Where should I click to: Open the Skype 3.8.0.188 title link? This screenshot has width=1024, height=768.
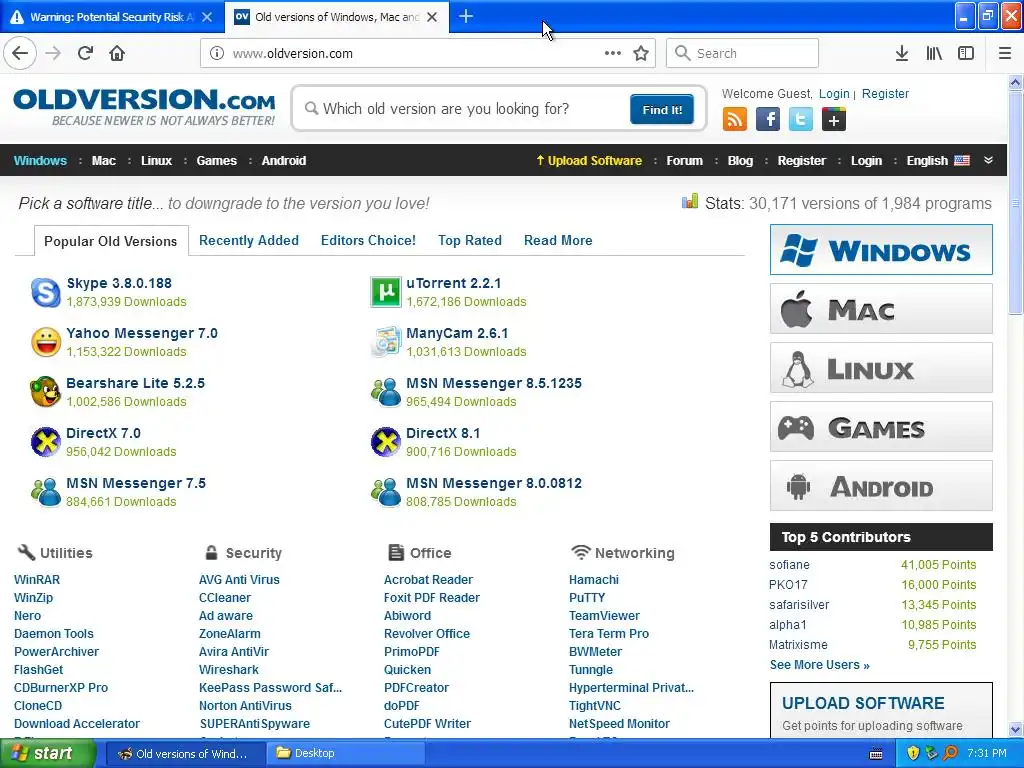120,283
